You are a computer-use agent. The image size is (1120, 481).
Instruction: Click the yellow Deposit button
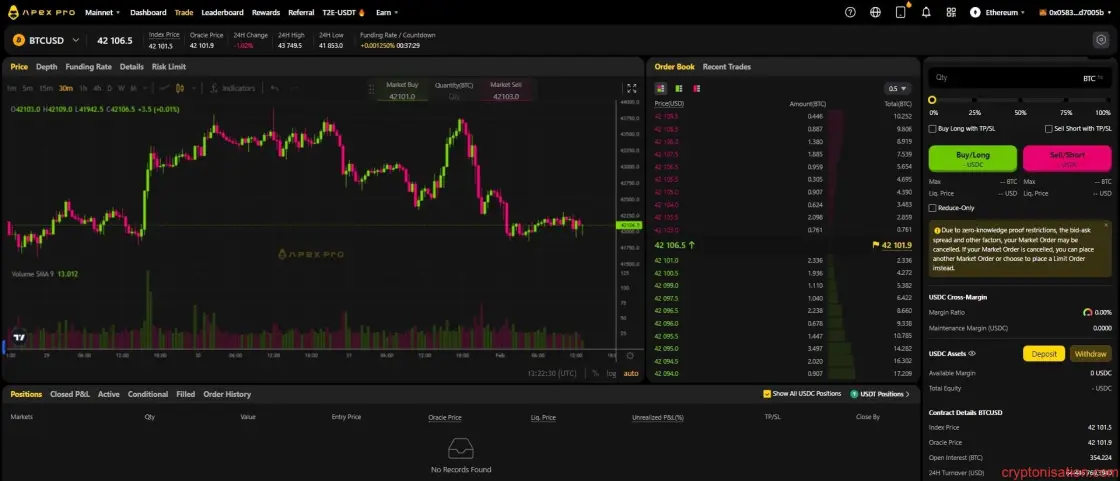point(1044,354)
